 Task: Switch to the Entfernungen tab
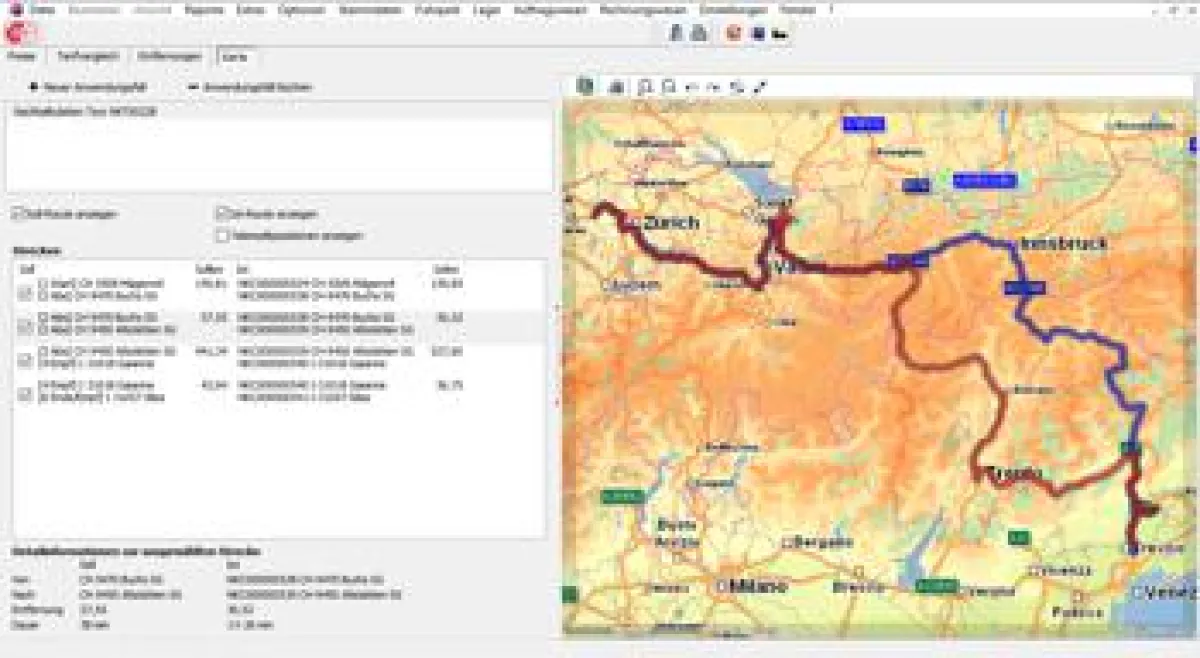[168, 57]
